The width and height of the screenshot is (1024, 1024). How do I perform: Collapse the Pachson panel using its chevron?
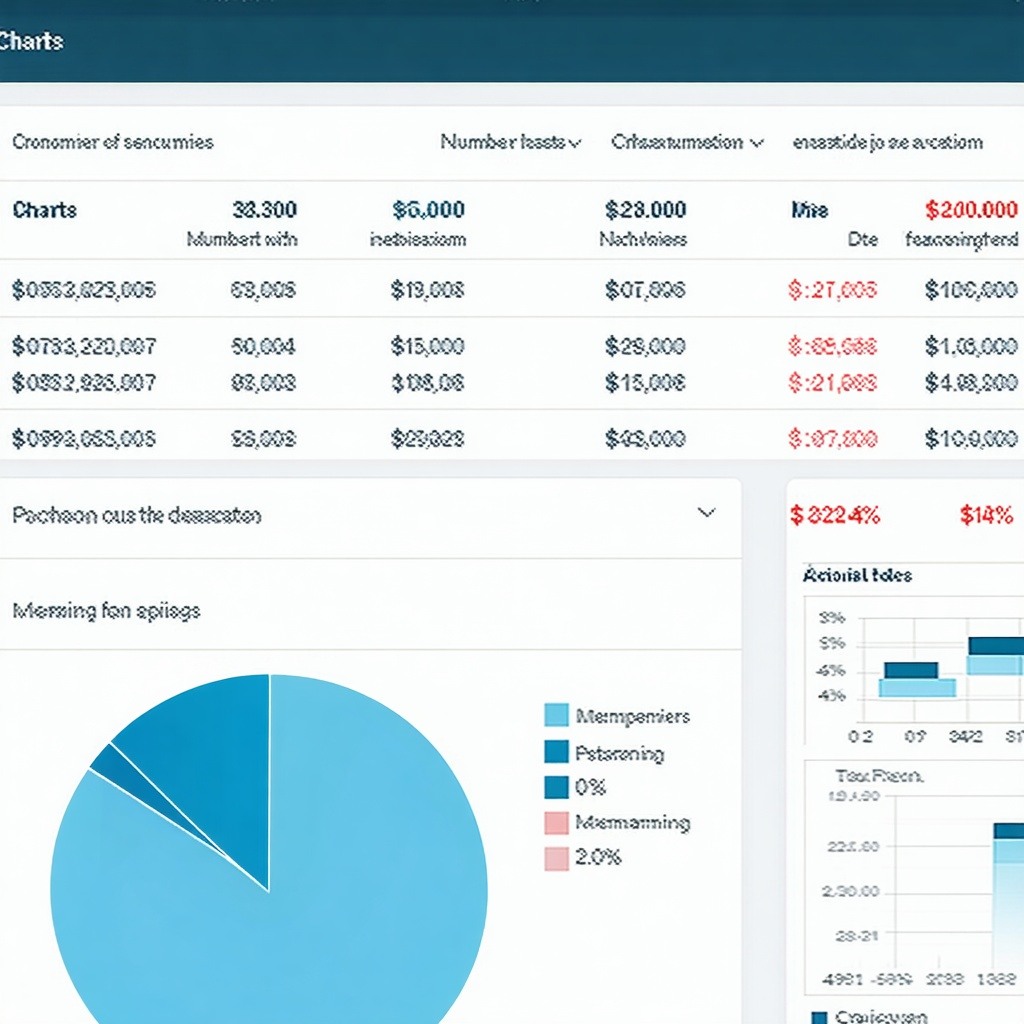(708, 512)
